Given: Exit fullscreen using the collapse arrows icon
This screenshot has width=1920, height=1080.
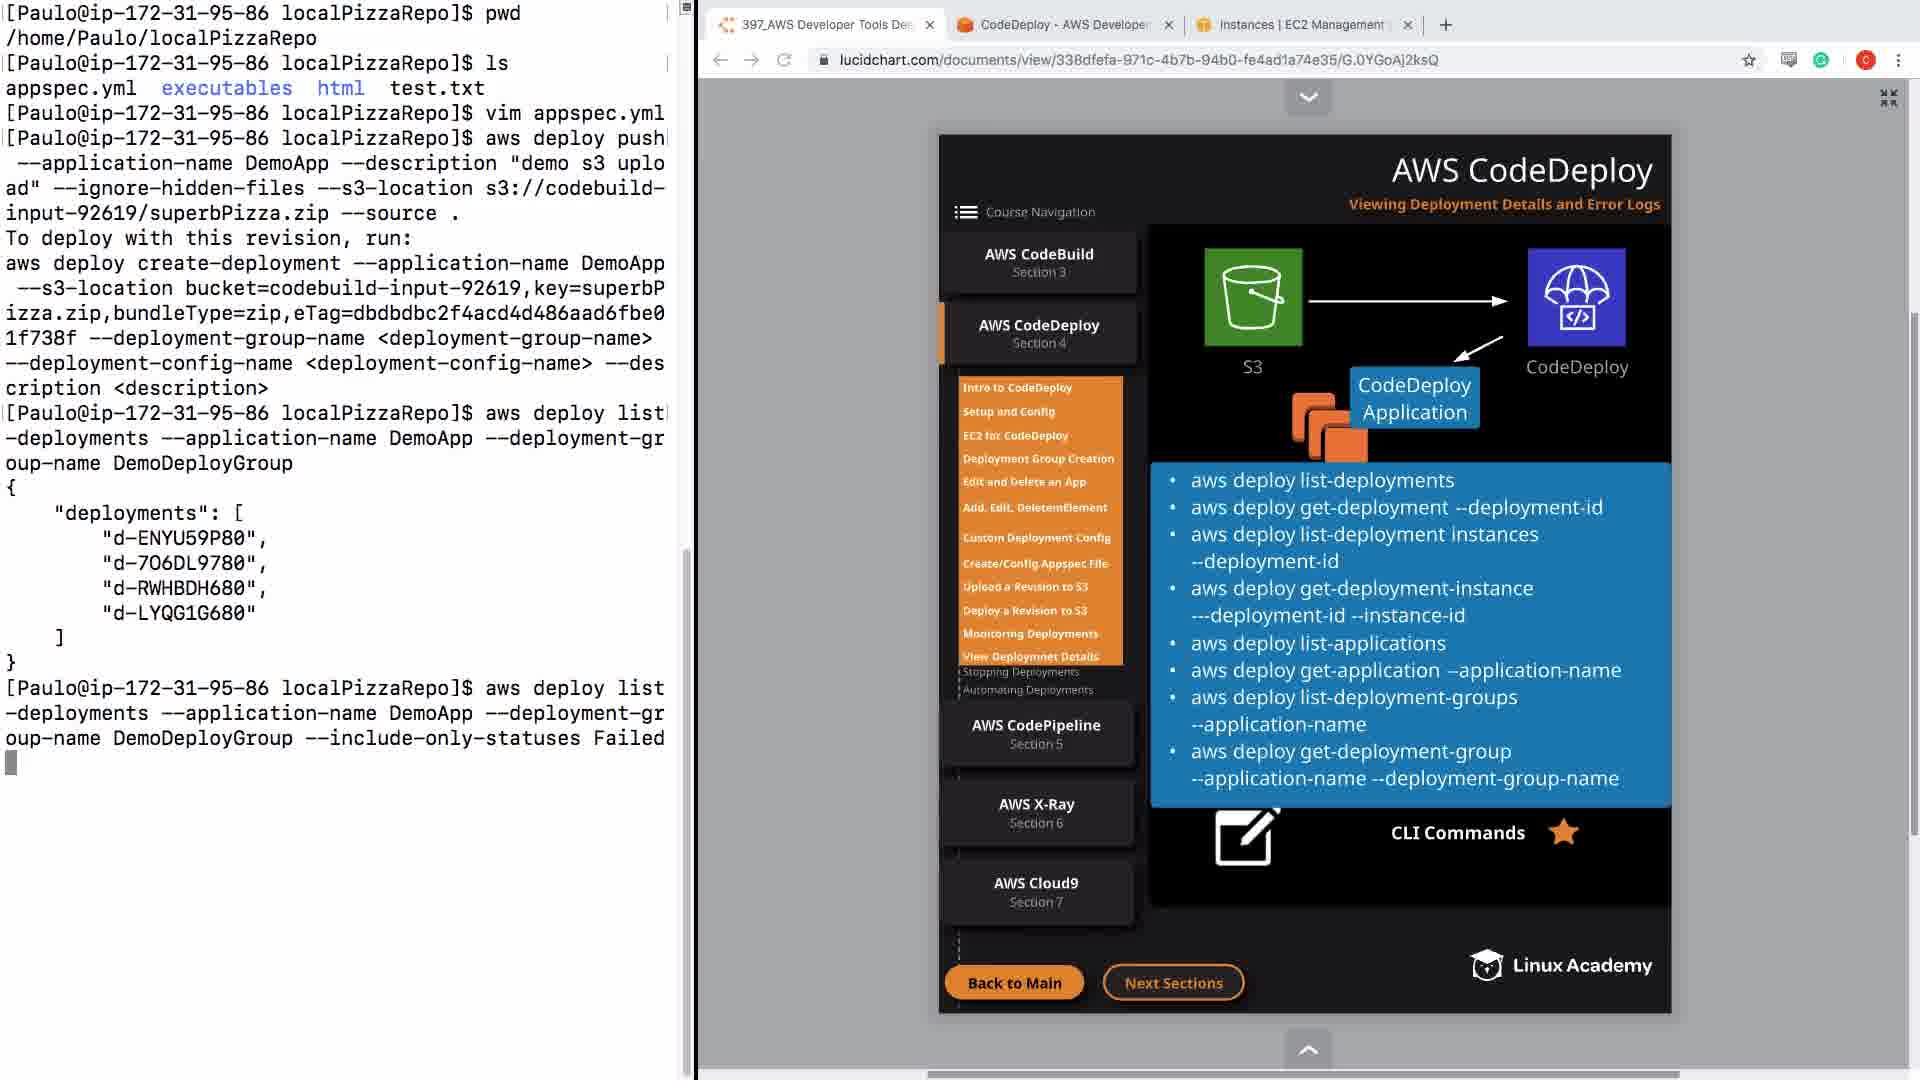Looking at the screenshot, I should tap(1888, 98).
